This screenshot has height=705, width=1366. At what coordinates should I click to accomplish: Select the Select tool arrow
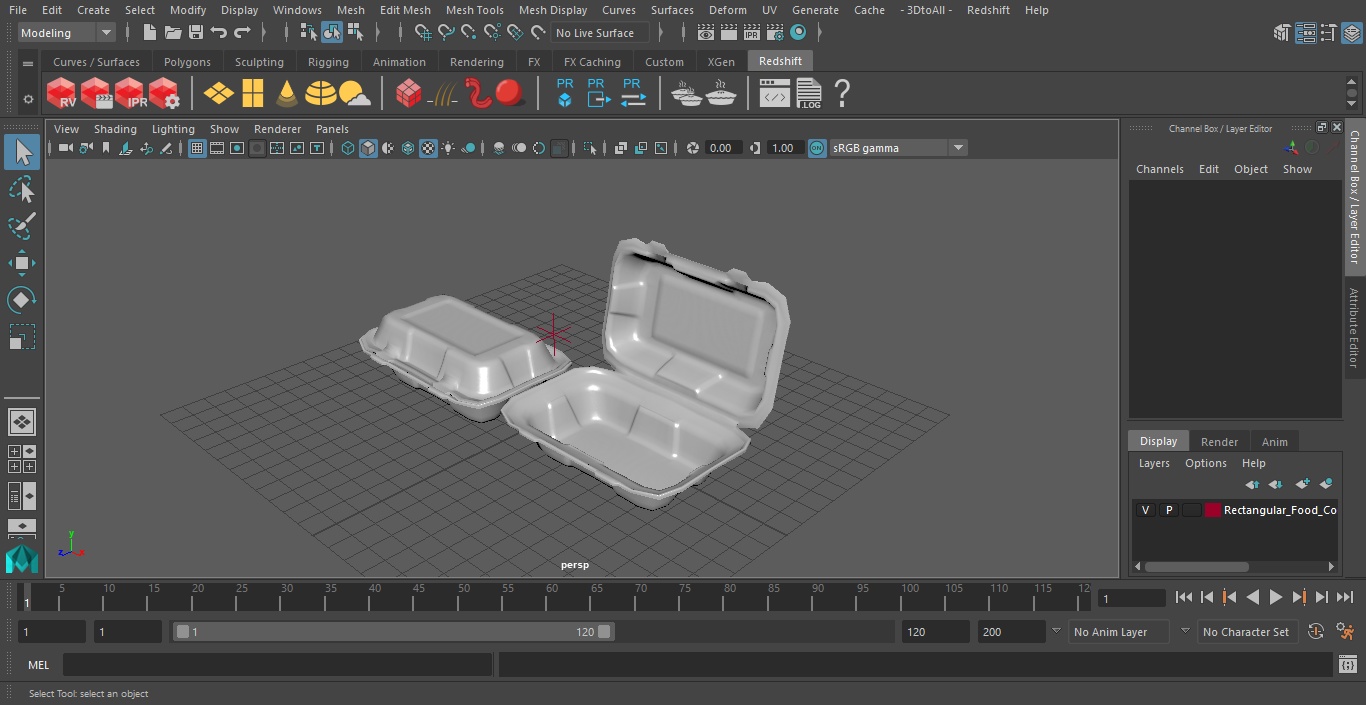point(22,152)
